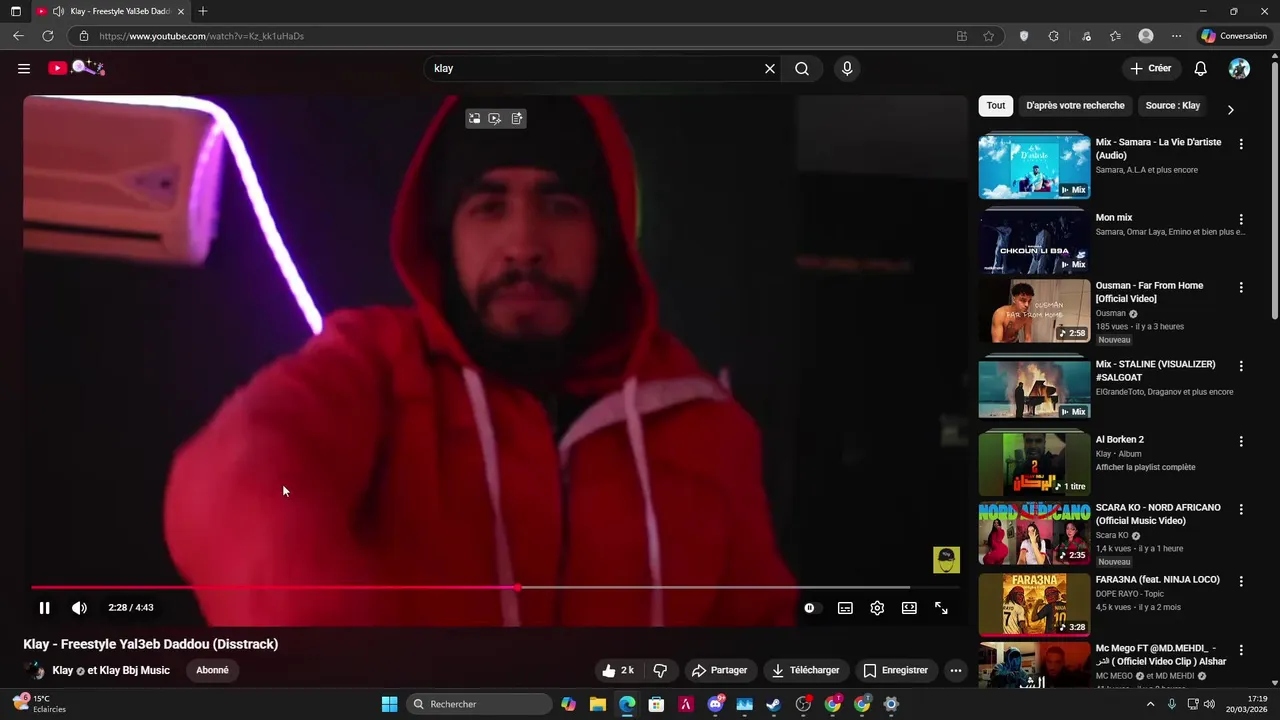Add page to favorites with the star
Image resolution: width=1280 pixels, height=720 pixels.
988,36
